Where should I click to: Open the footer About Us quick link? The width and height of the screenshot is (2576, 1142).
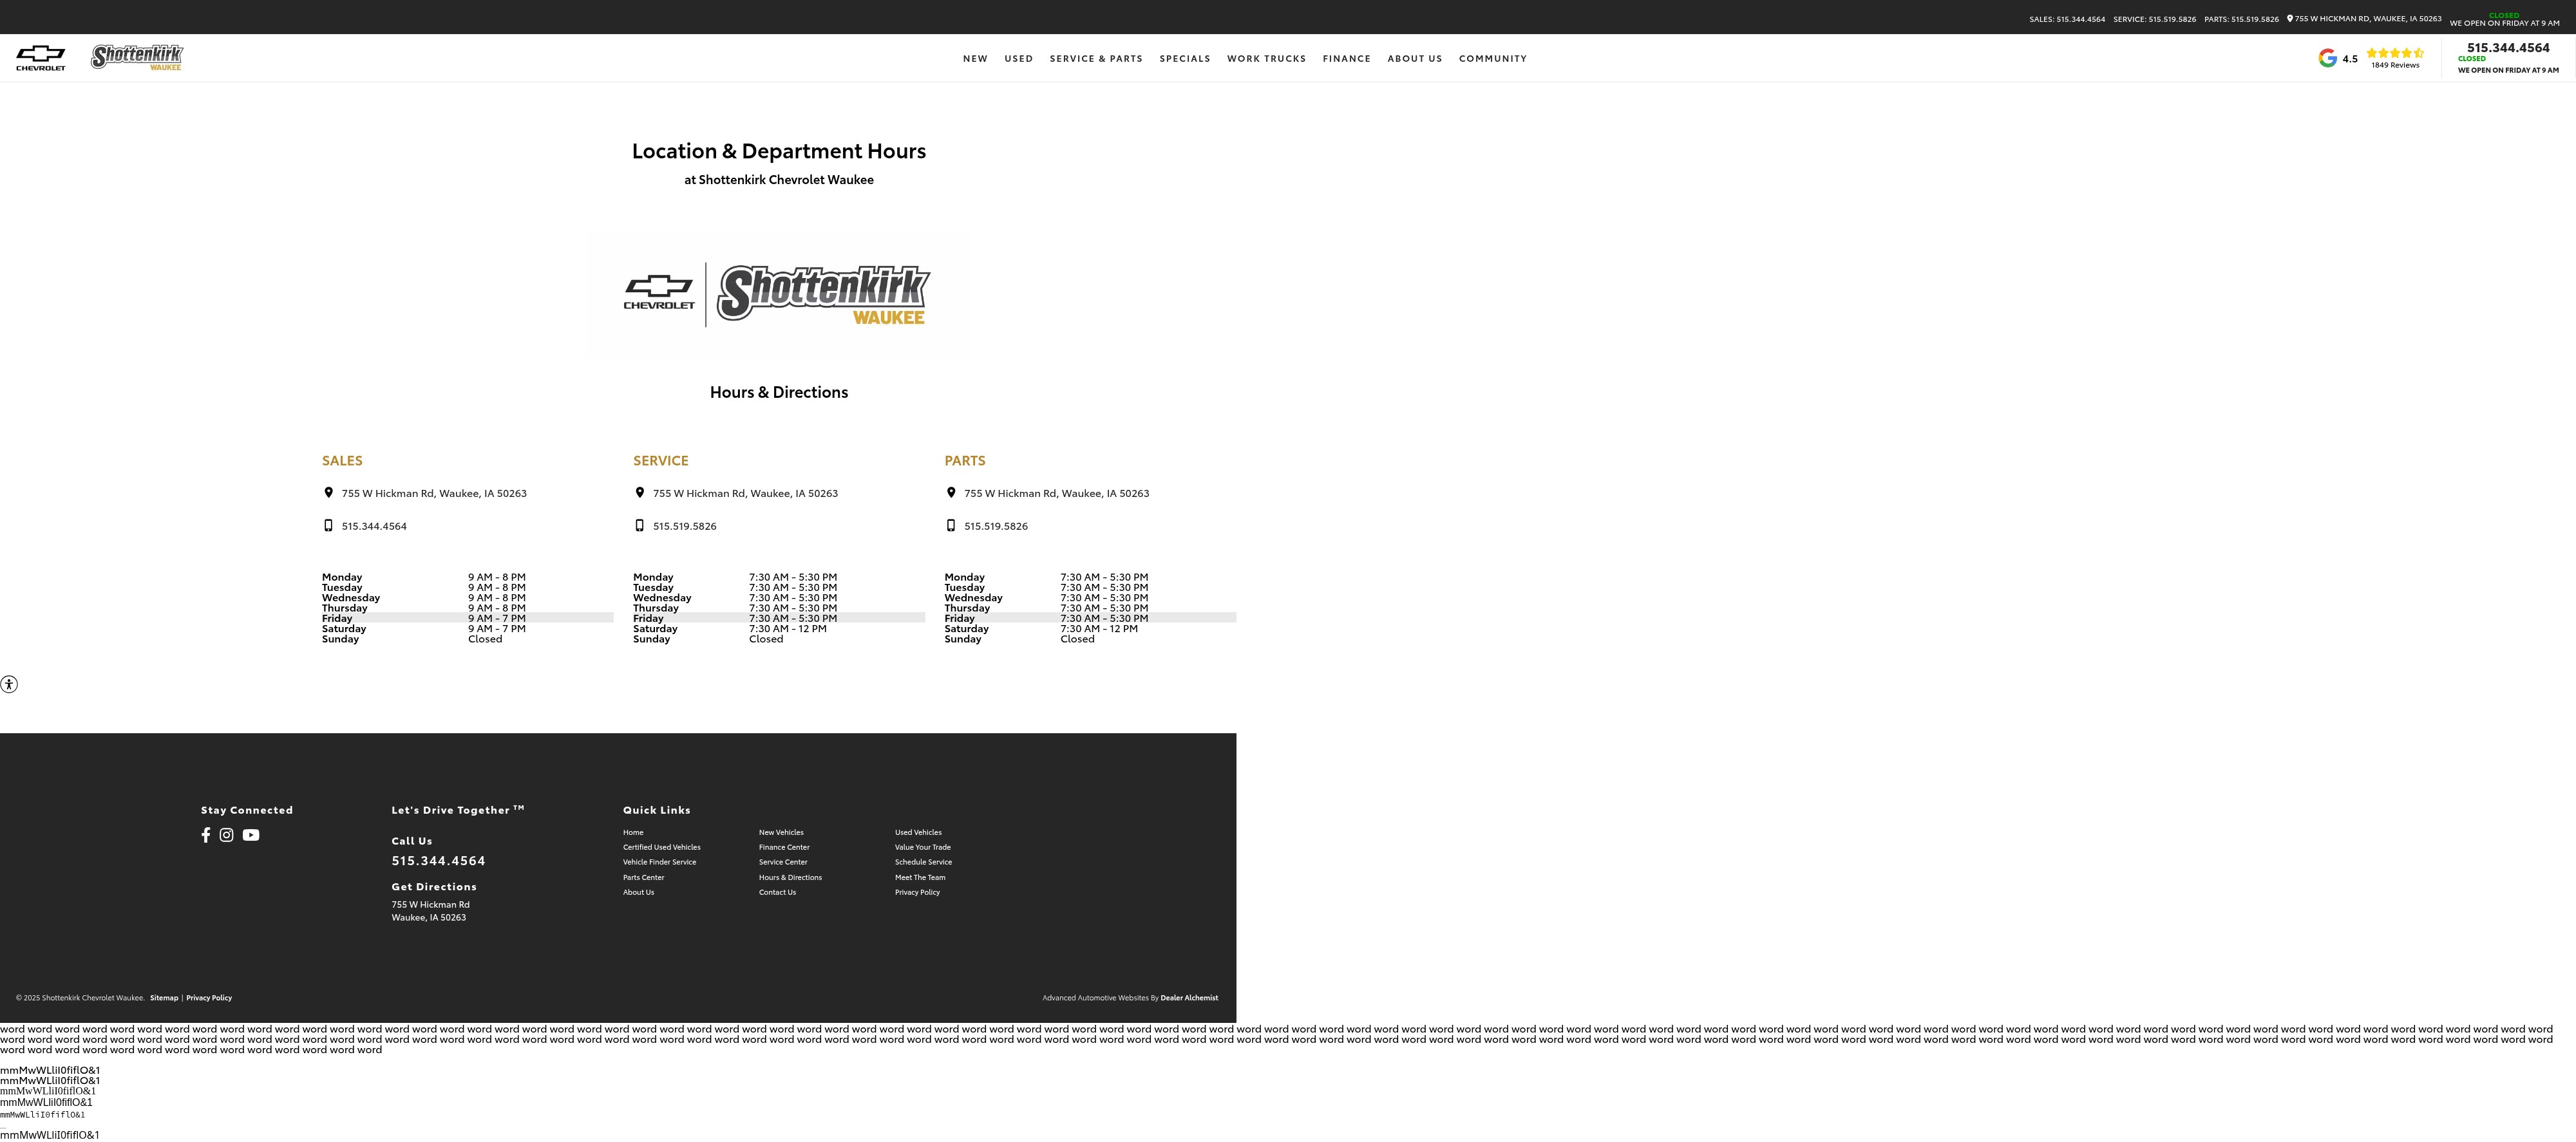click(x=638, y=892)
